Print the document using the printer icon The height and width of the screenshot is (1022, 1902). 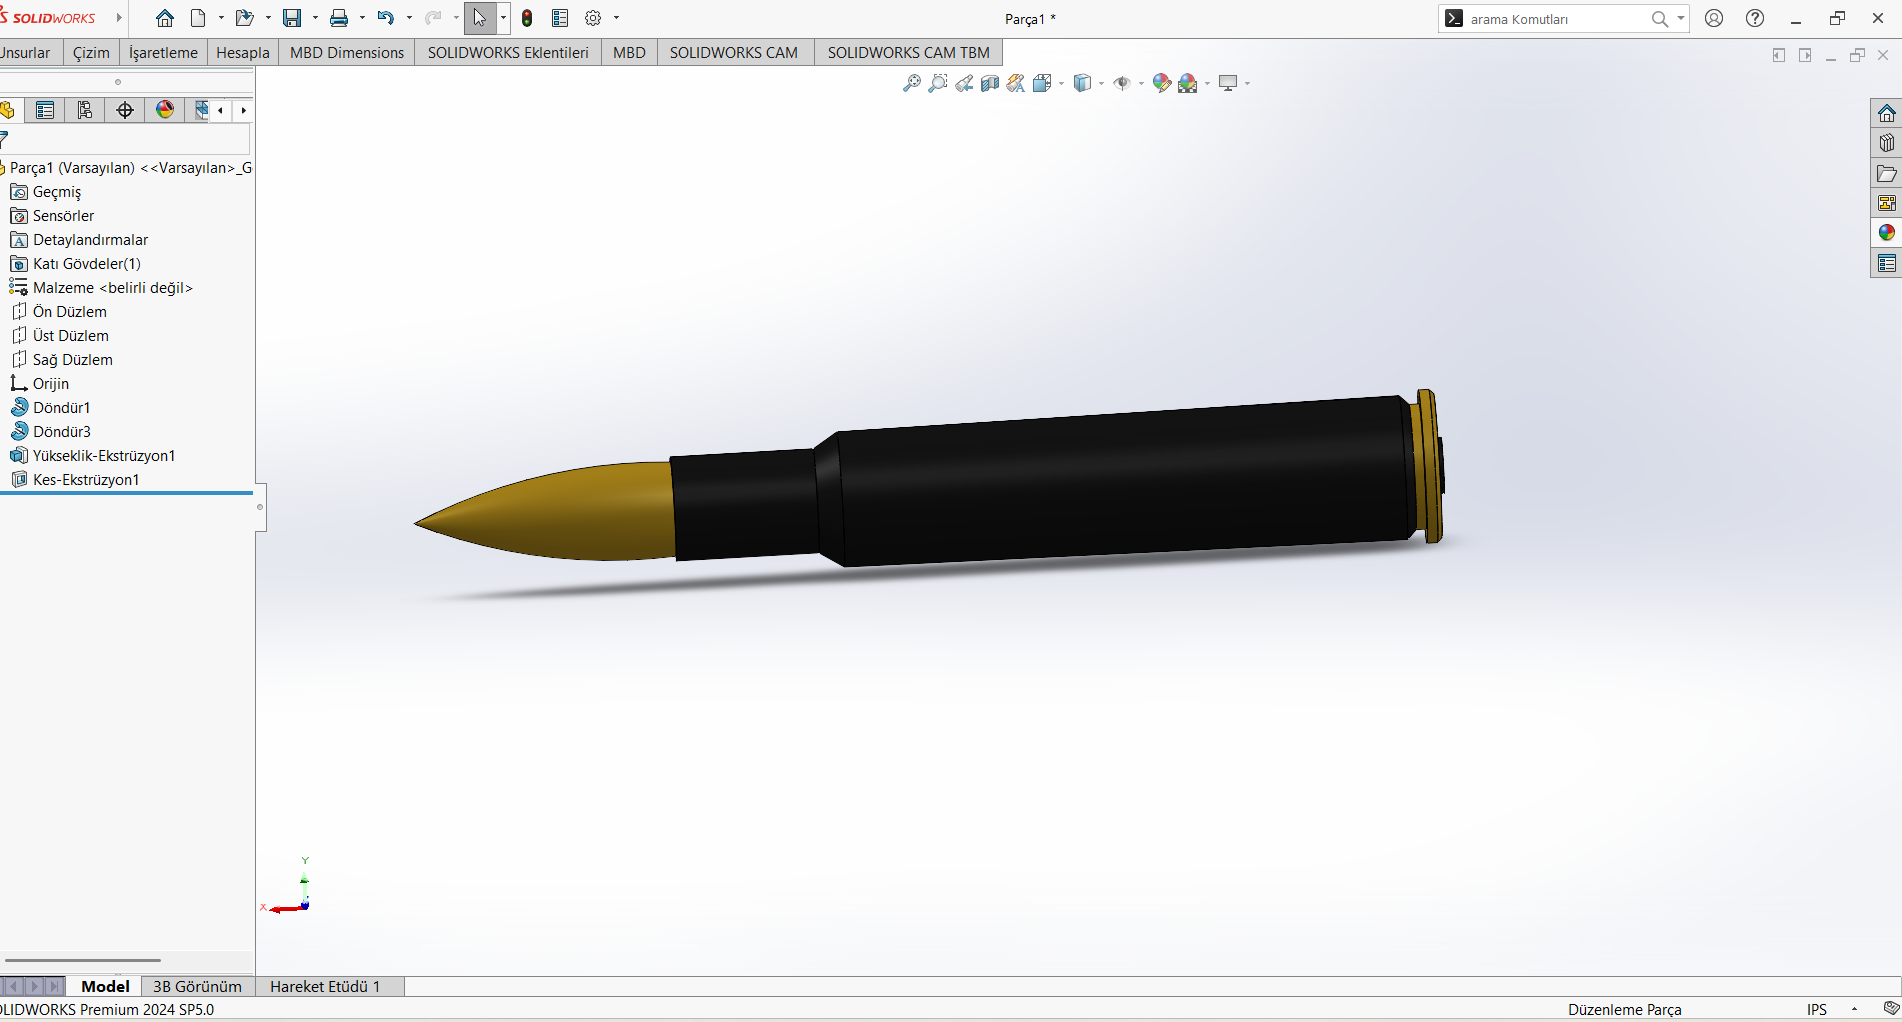pos(339,18)
